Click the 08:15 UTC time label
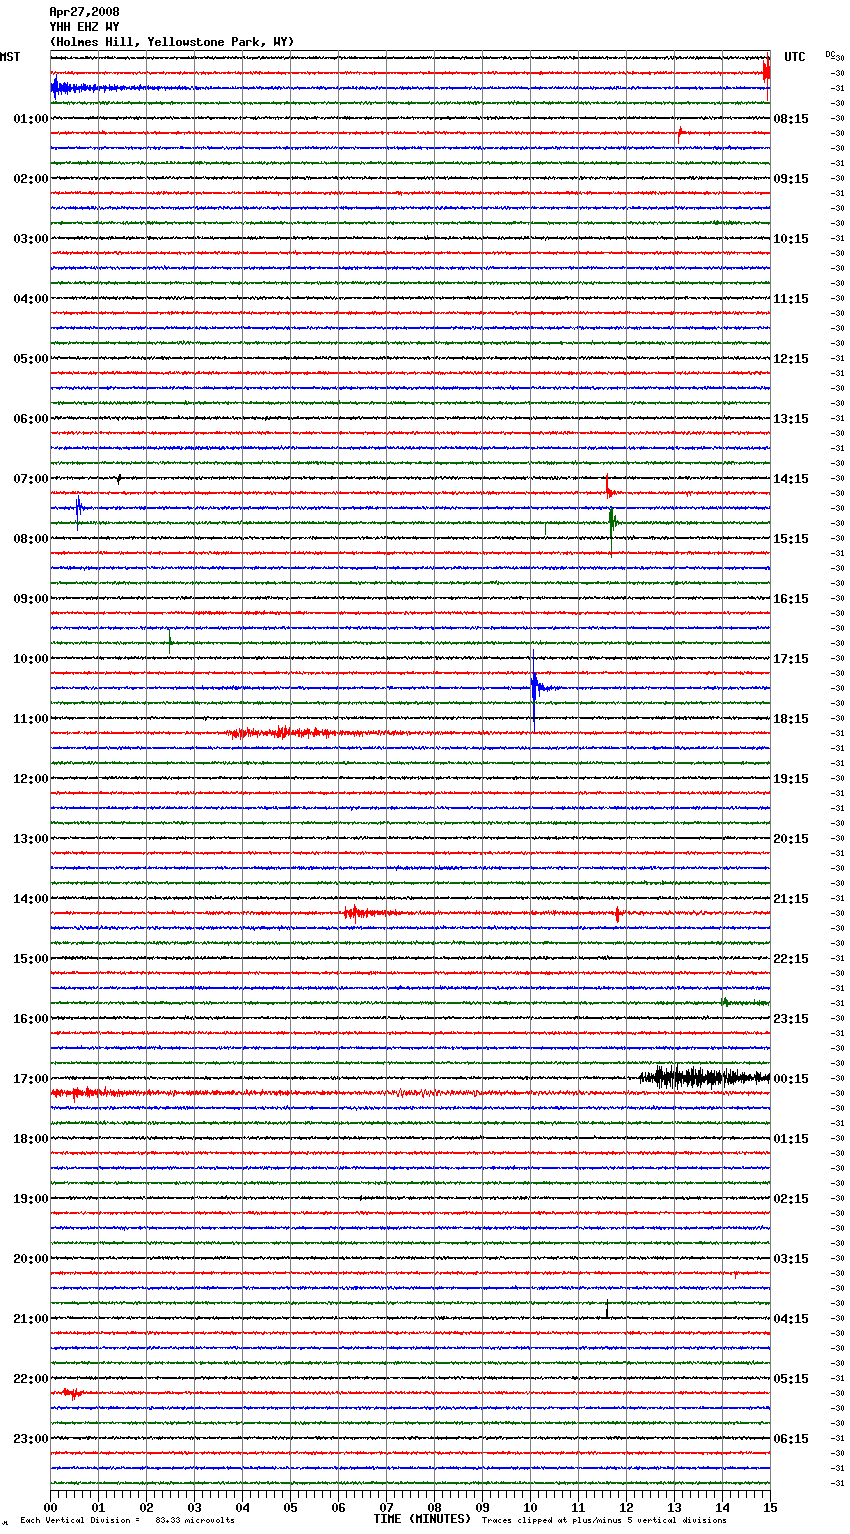The height and width of the screenshot is (1534, 850). pos(791,119)
